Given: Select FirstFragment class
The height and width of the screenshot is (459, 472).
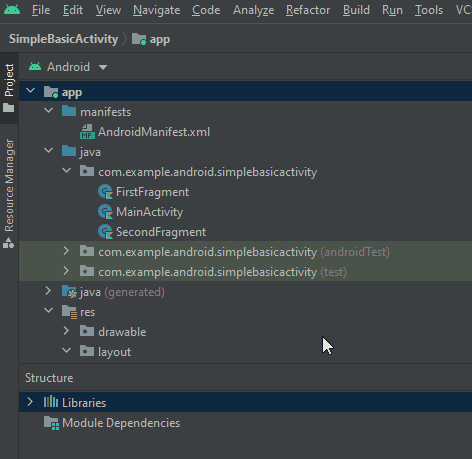Looking at the screenshot, I should pyautogui.click(x=152, y=192).
